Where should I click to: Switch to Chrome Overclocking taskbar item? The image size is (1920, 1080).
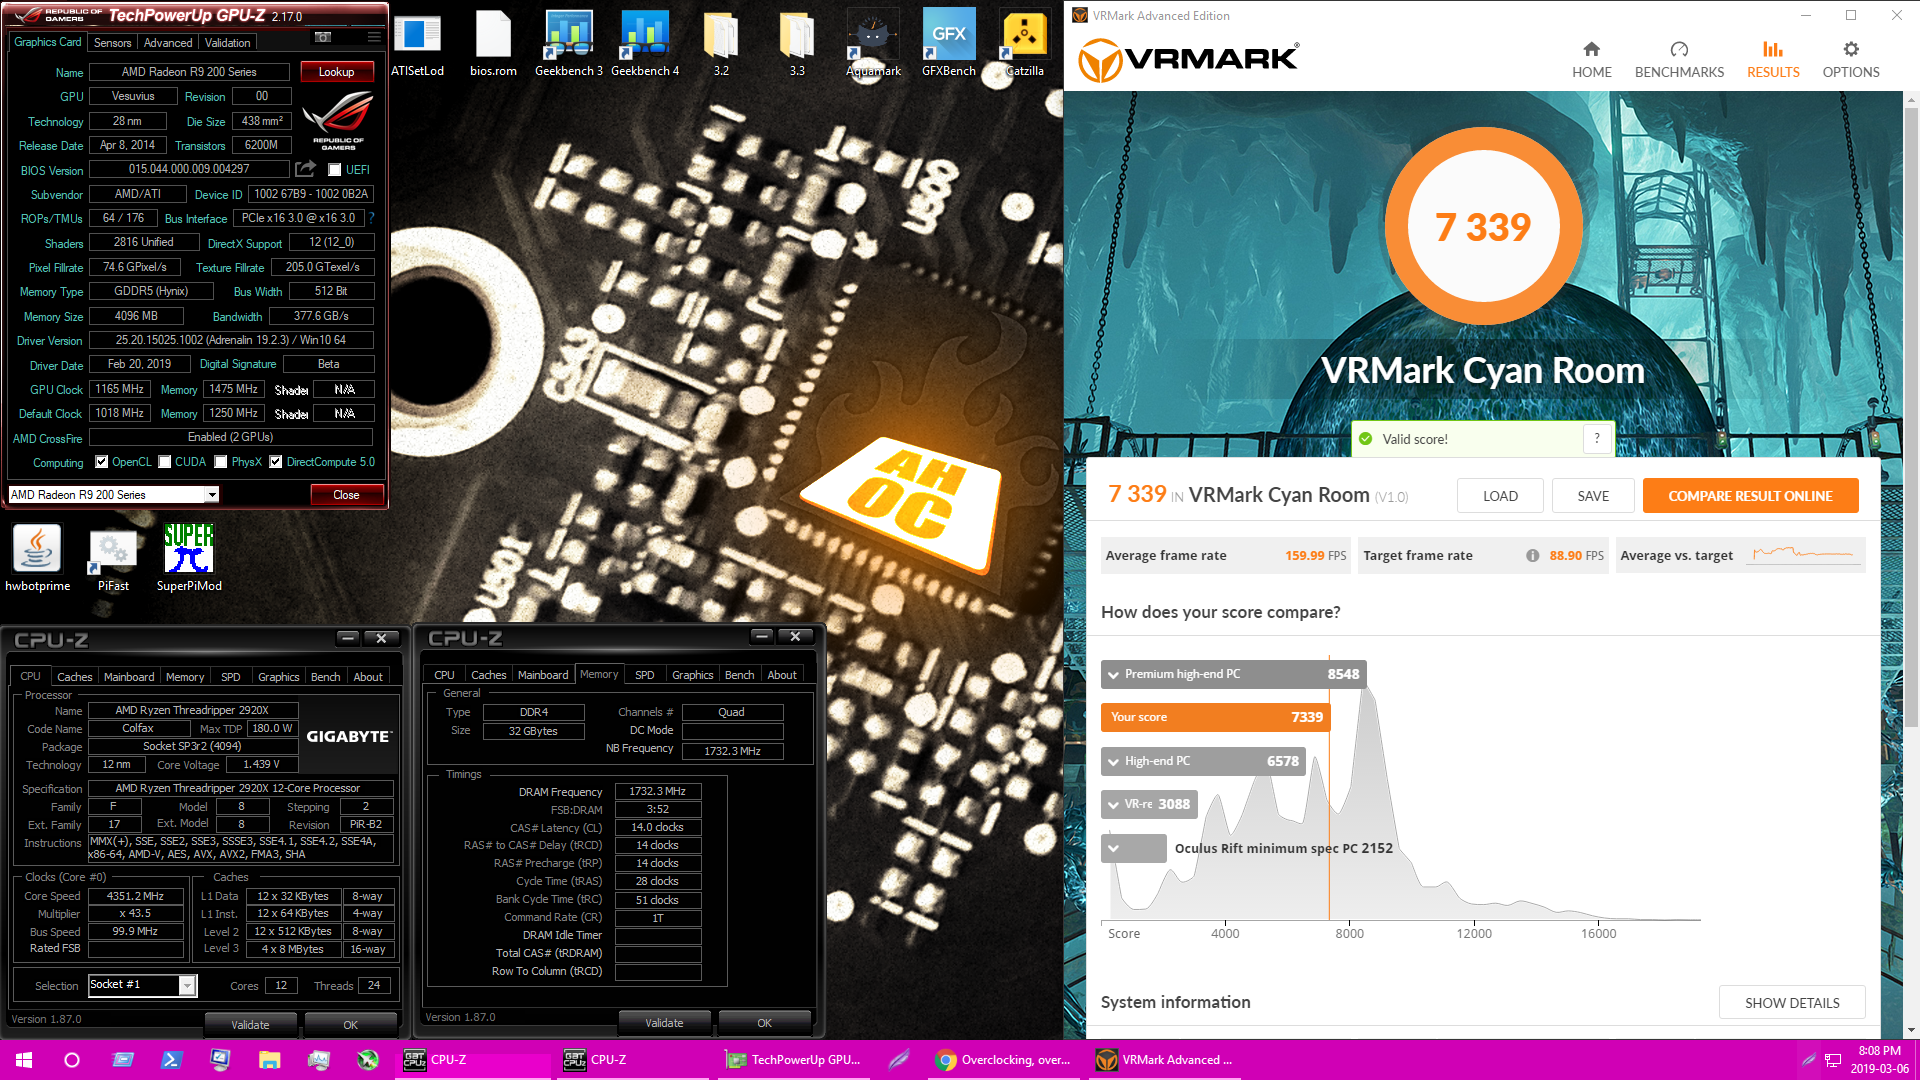(x=1003, y=1060)
